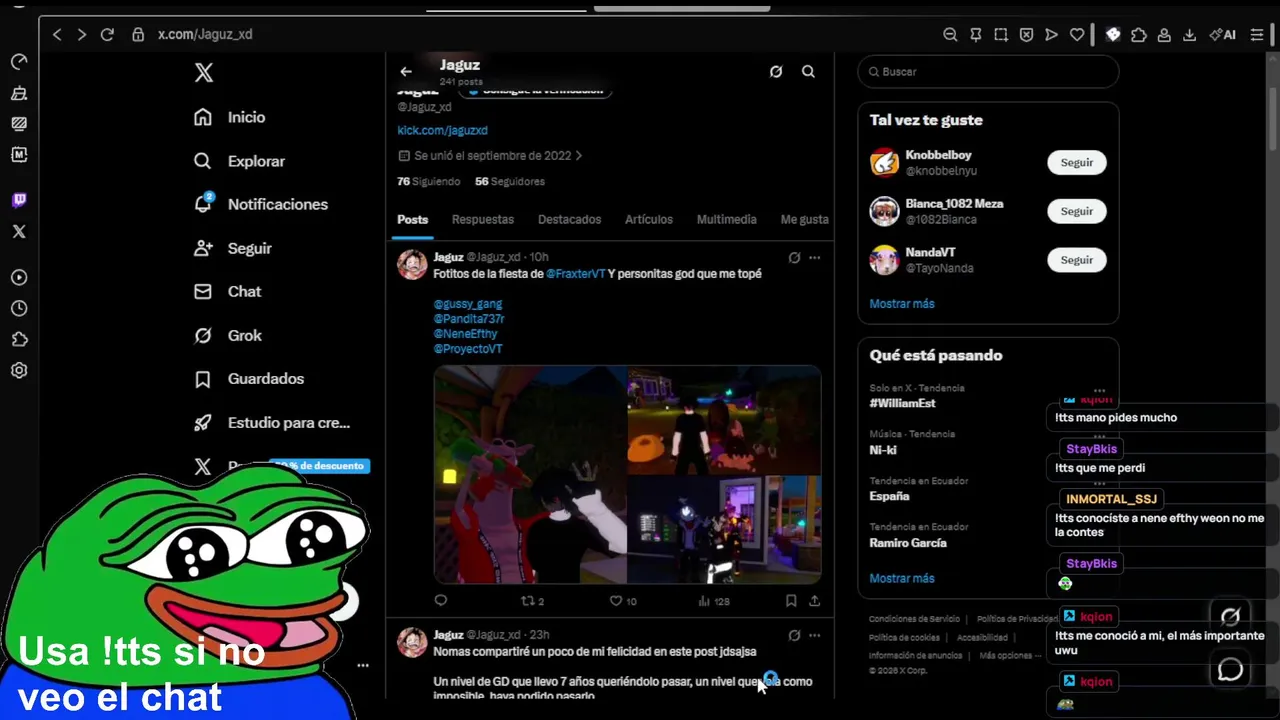
Task: Follow Bianca_1082 Meza with Seguir button
Action: 1077,211
